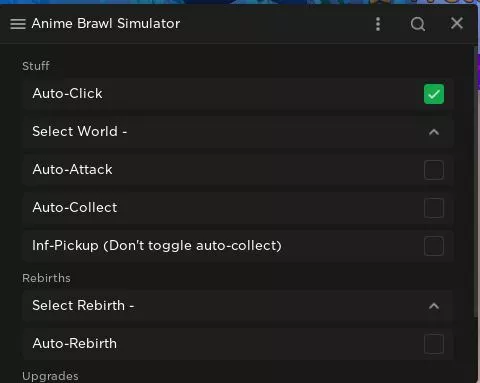Enable the Auto-Collect checkbox
The height and width of the screenshot is (383, 480).
point(434,208)
